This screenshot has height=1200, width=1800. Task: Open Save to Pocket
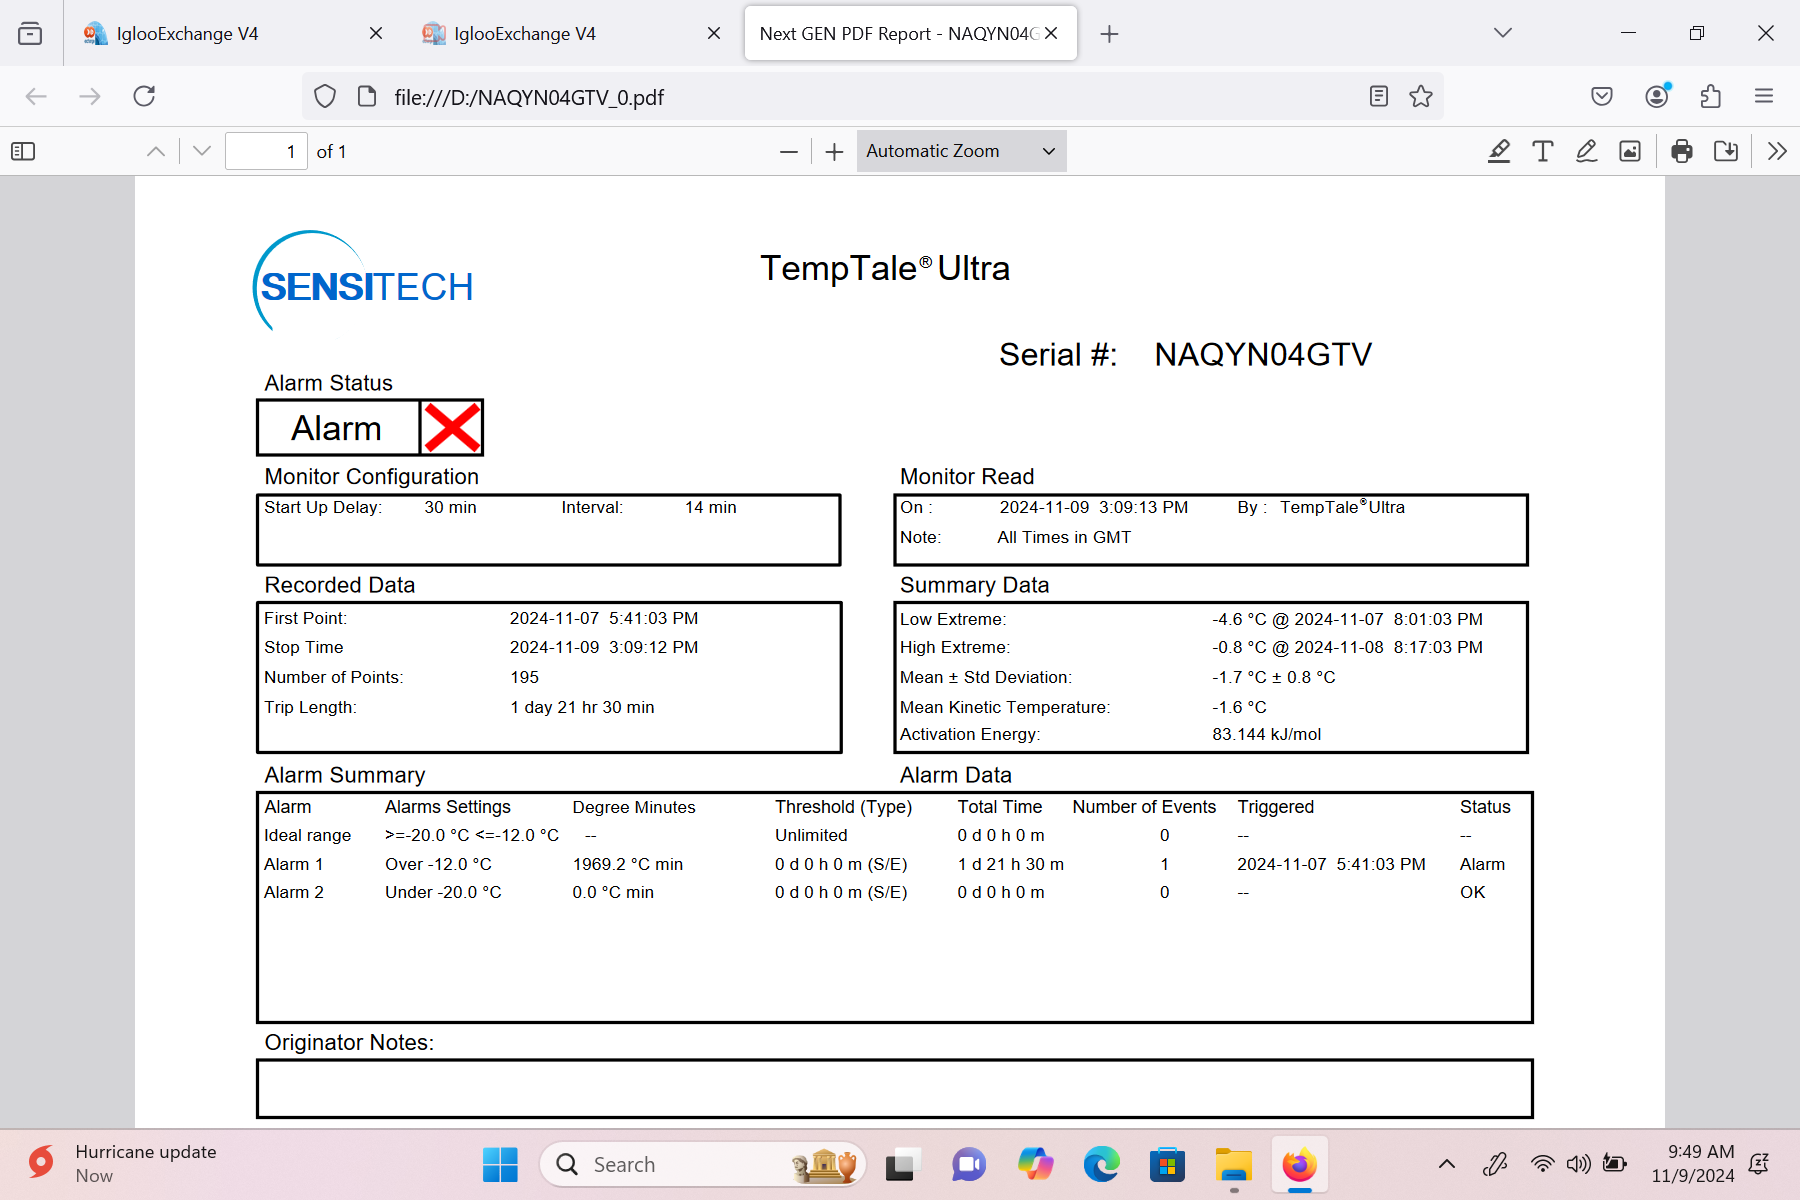pos(1602,96)
